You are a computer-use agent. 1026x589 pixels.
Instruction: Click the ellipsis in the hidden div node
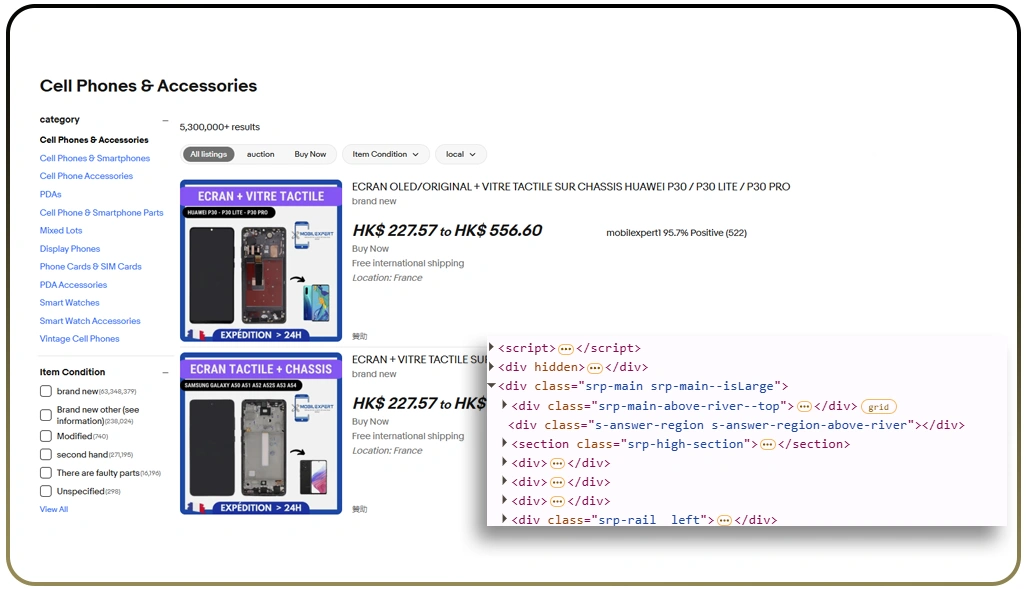(x=594, y=368)
